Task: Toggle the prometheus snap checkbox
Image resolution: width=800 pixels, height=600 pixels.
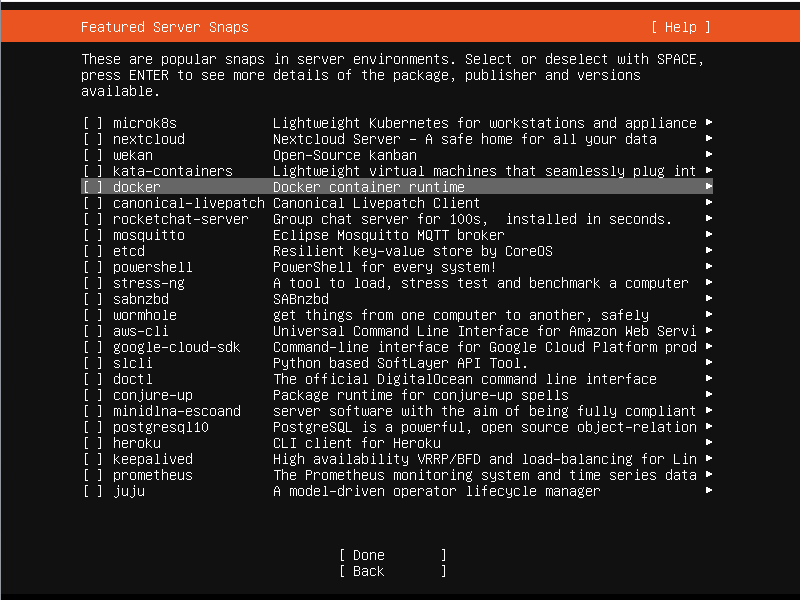Action: [x=93, y=475]
